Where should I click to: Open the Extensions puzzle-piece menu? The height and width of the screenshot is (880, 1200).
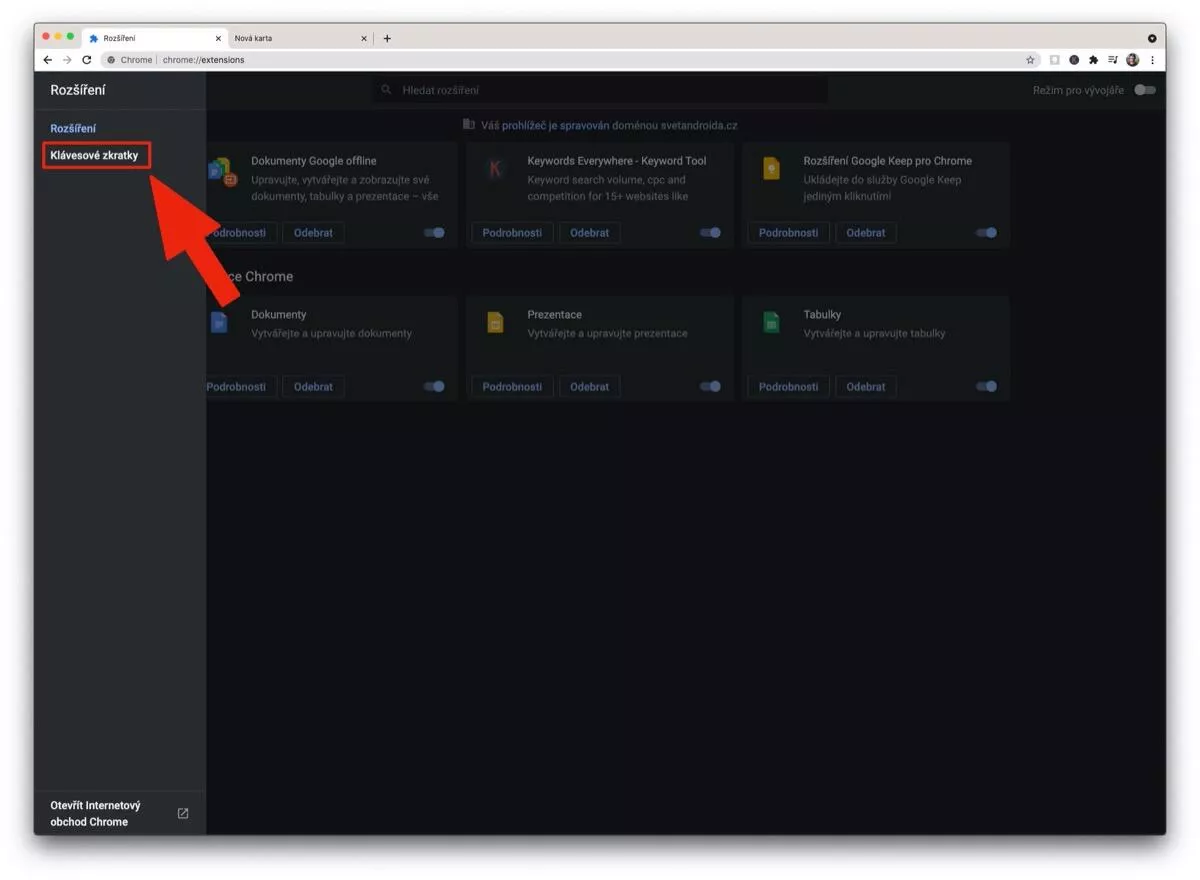pos(1093,60)
